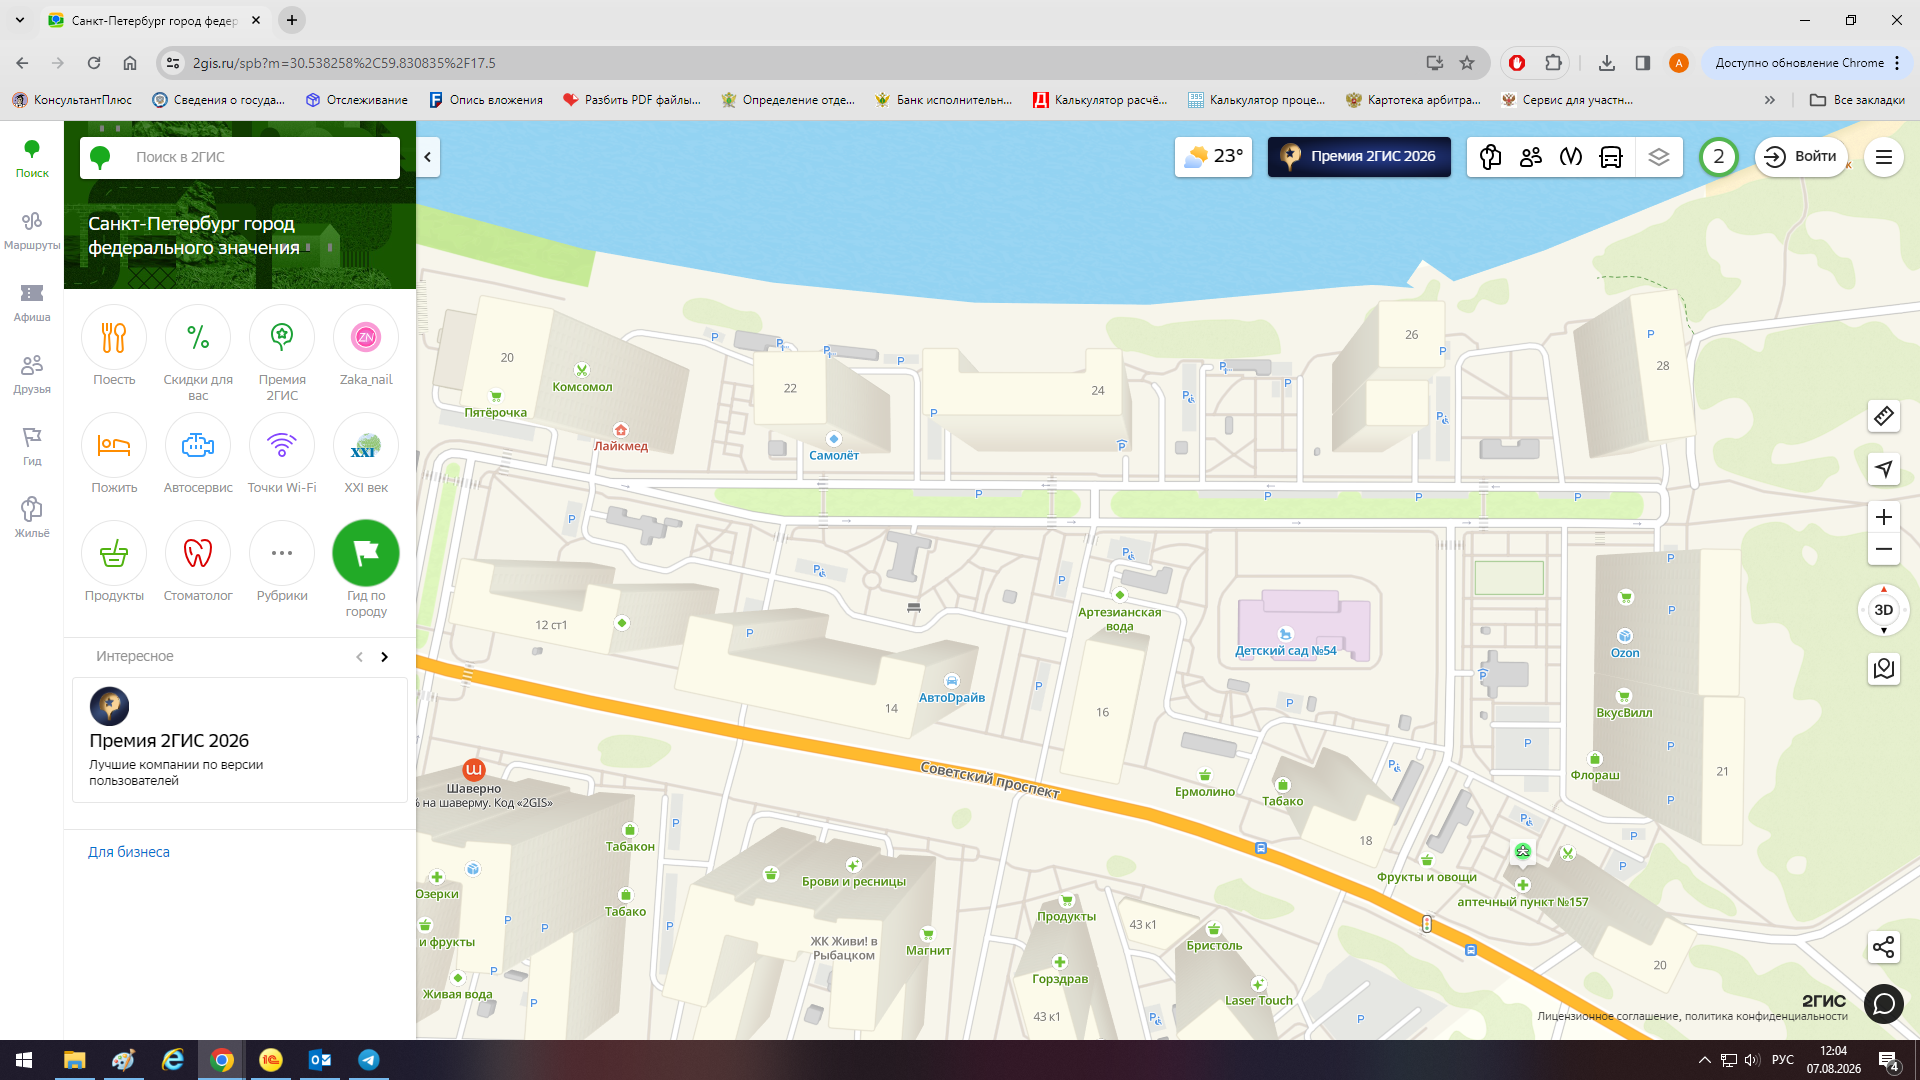The width and height of the screenshot is (1920, 1080).
Task: Select Пятёрочка store on the map
Action: (x=496, y=404)
